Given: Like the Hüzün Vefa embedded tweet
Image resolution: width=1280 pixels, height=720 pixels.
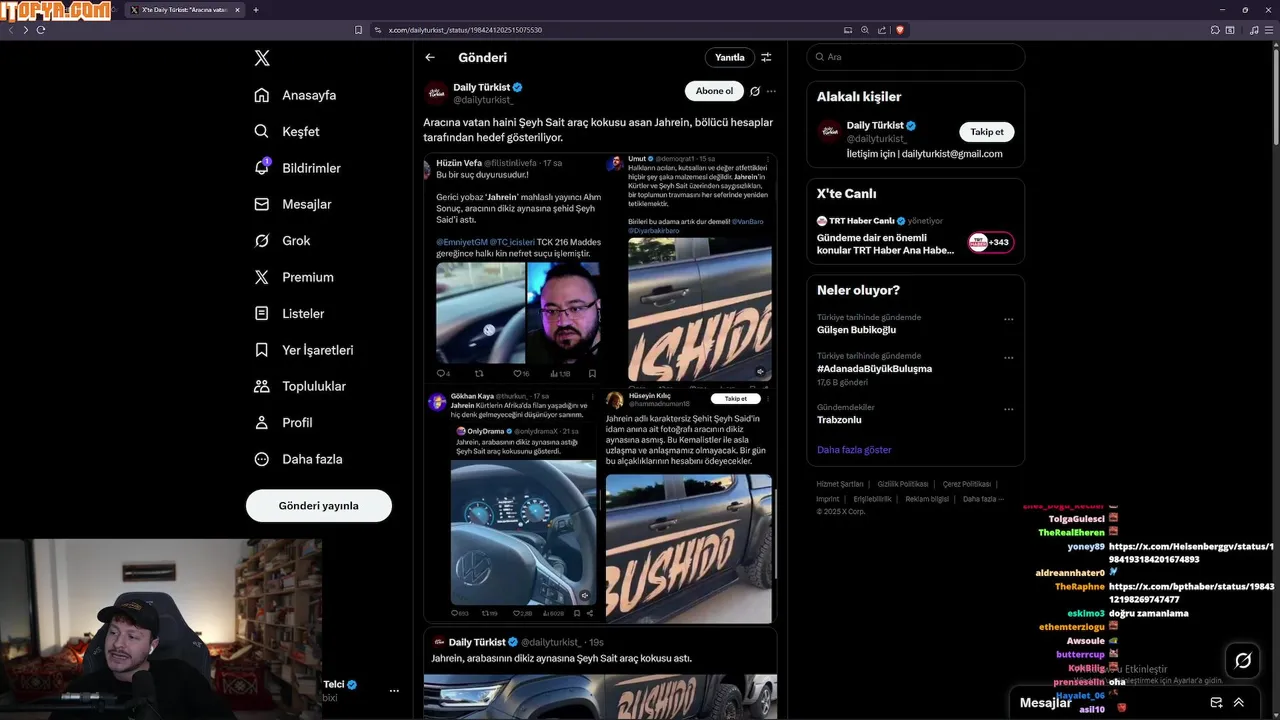Looking at the screenshot, I should click(517, 374).
